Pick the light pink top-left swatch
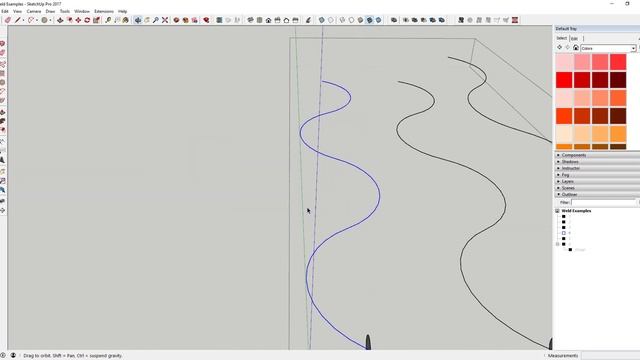 [564, 62]
